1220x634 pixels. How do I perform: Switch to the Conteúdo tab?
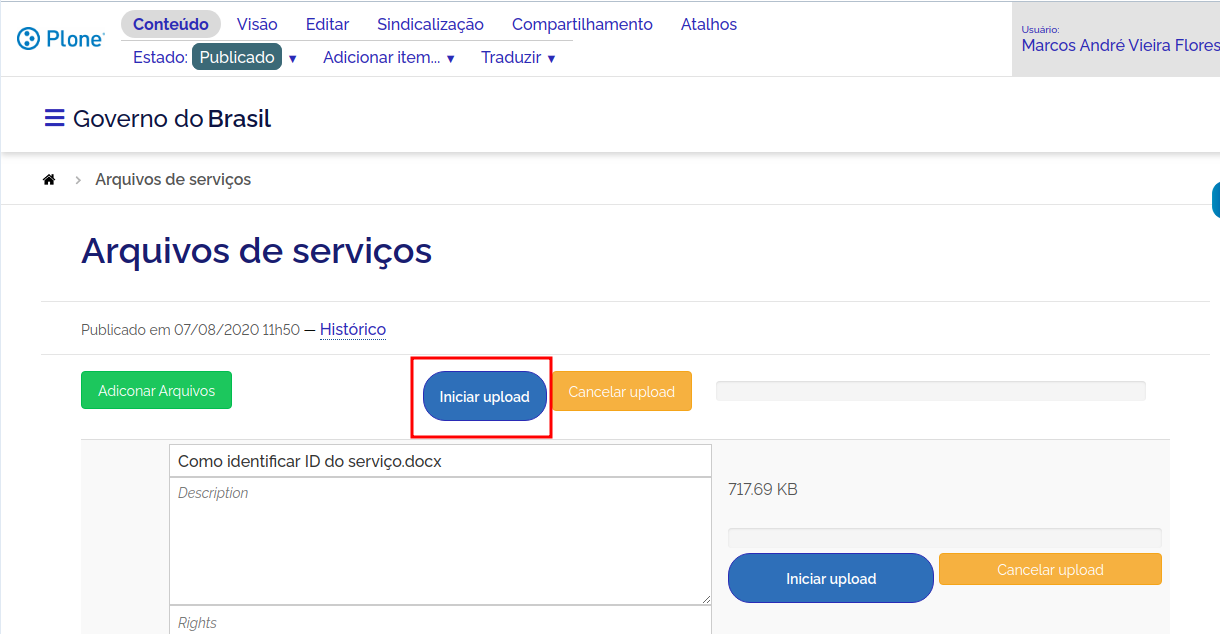(x=171, y=24)
